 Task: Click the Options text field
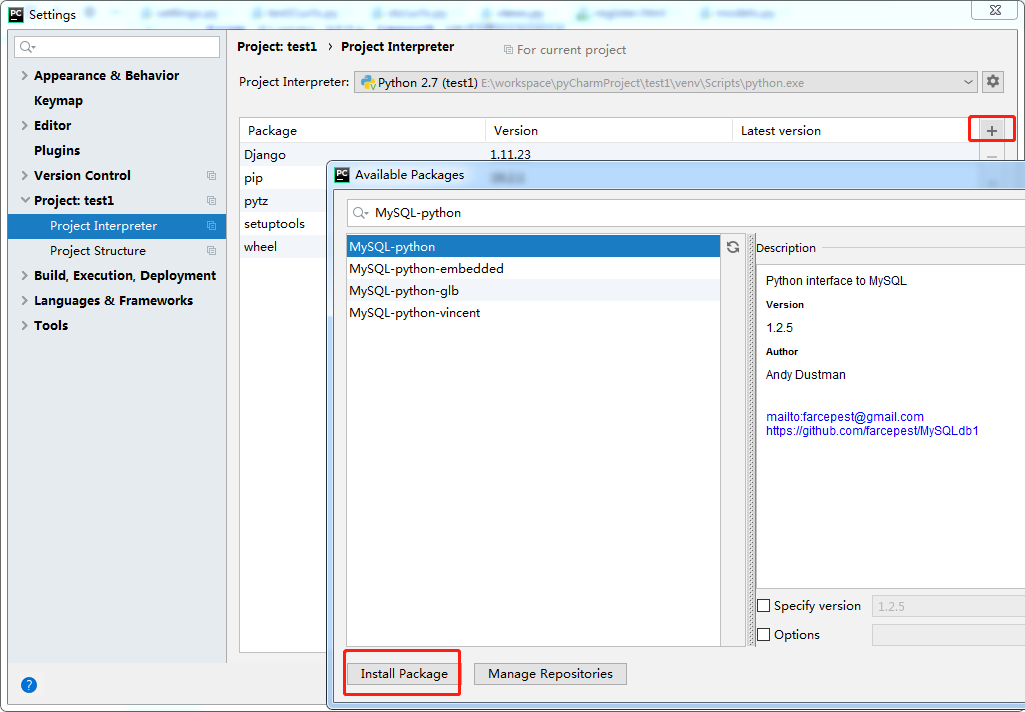point(949,635)
